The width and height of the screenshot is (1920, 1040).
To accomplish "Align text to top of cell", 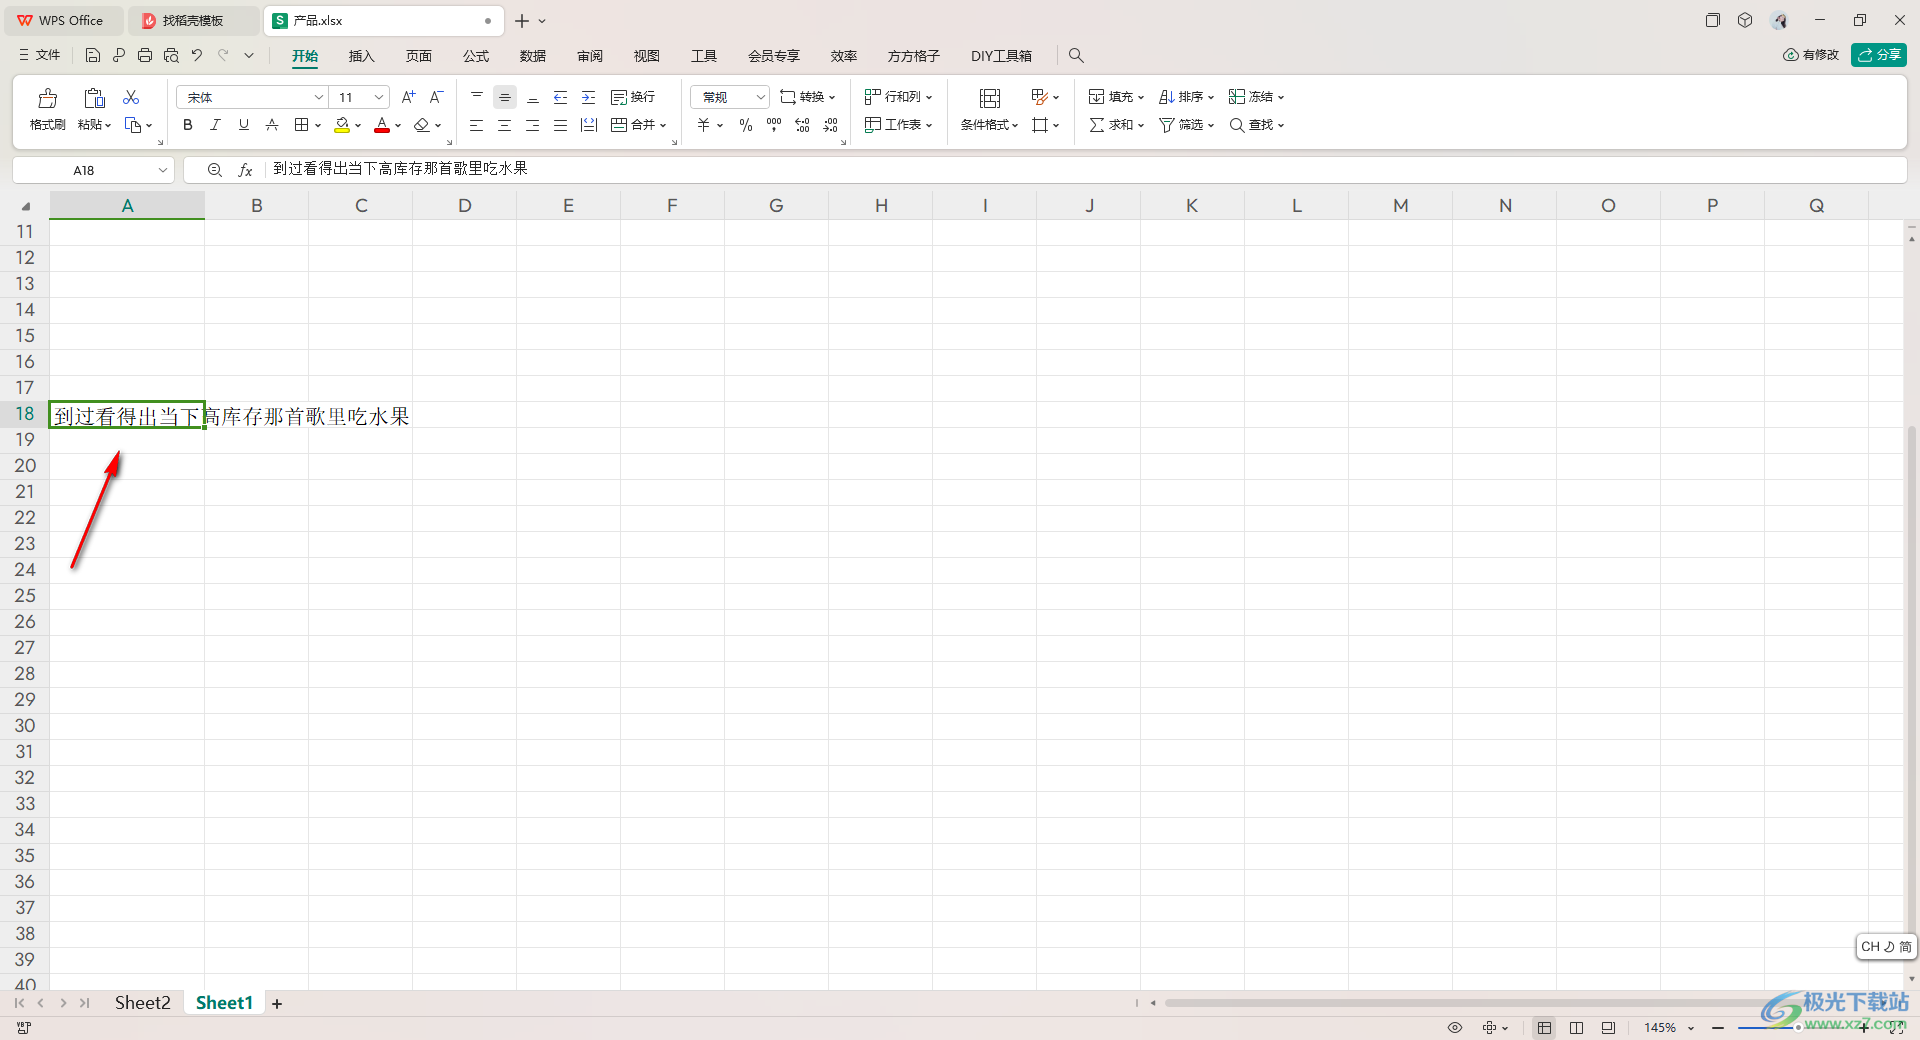I will tap(477, 97).
